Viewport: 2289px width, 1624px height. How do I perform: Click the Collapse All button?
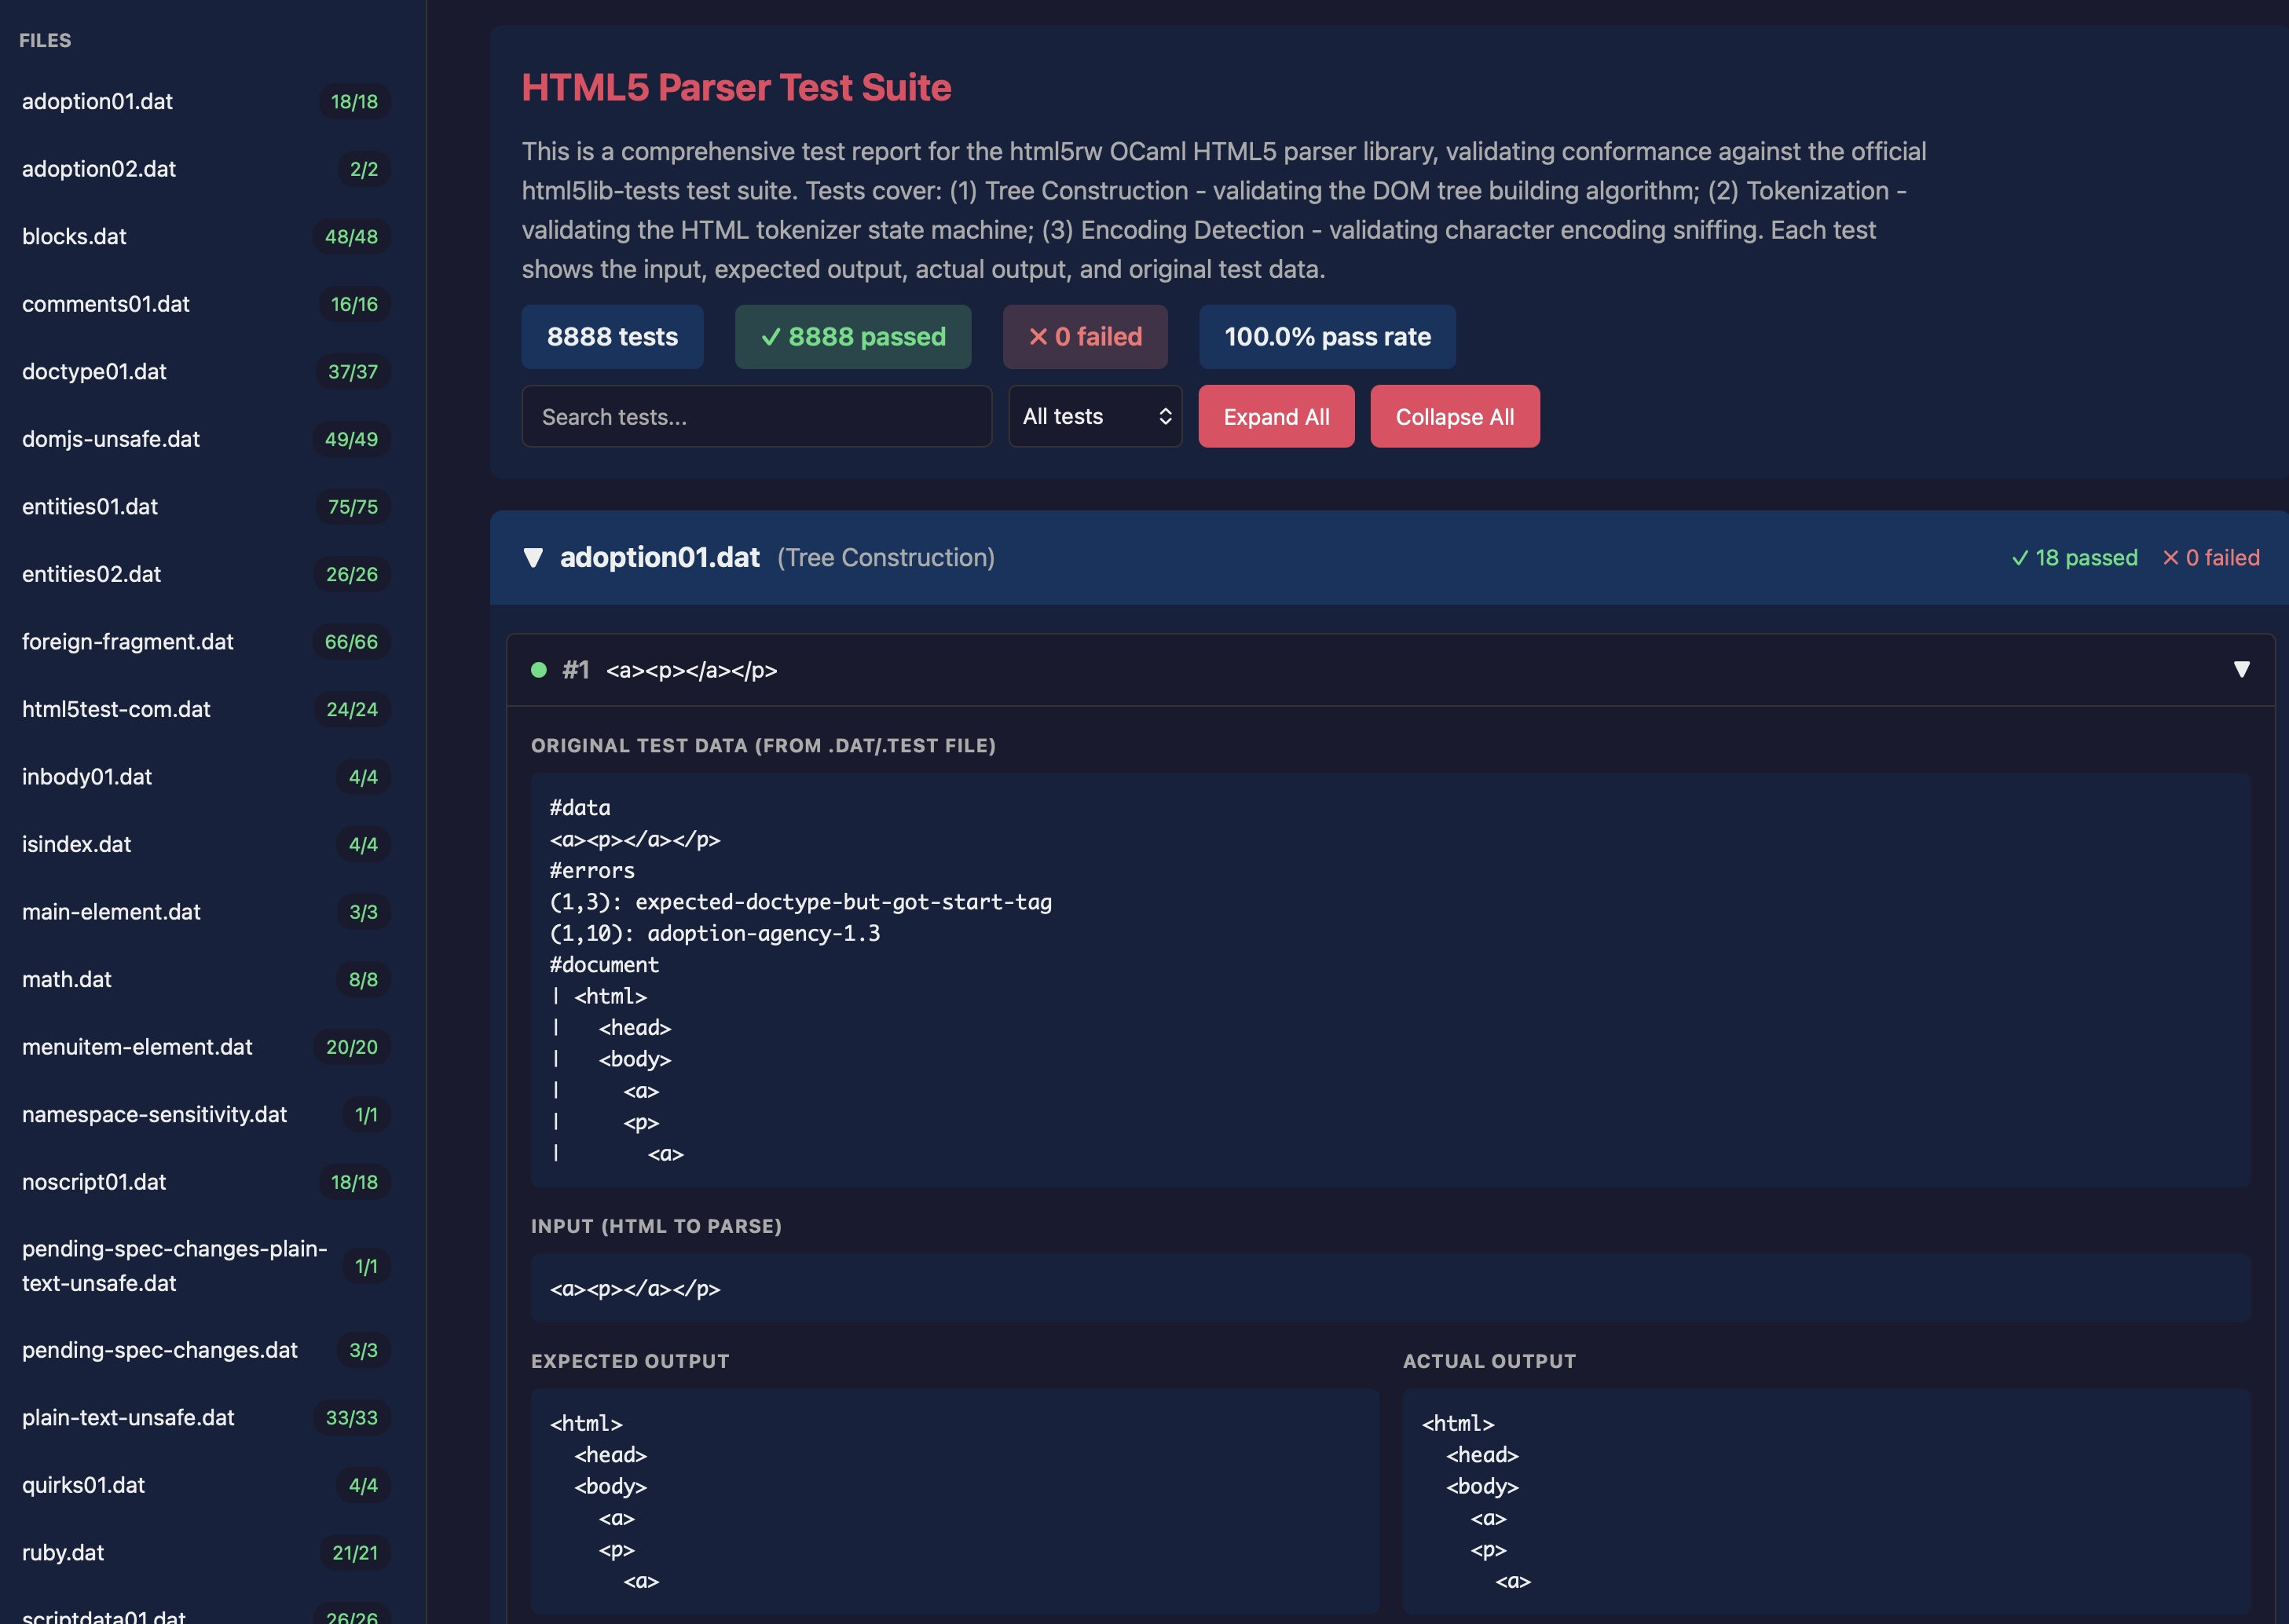pyautogui.click(x=1455, y=416)
